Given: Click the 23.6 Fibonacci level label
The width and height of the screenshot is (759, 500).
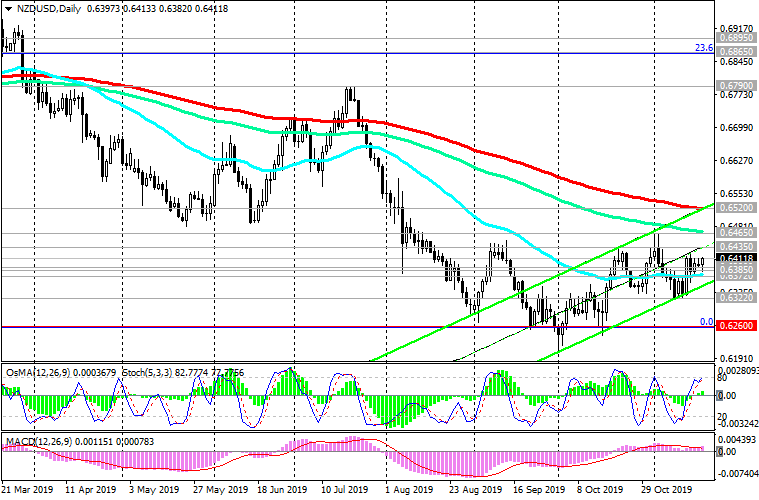Looking at the screenshot, I should pos(702,48).
